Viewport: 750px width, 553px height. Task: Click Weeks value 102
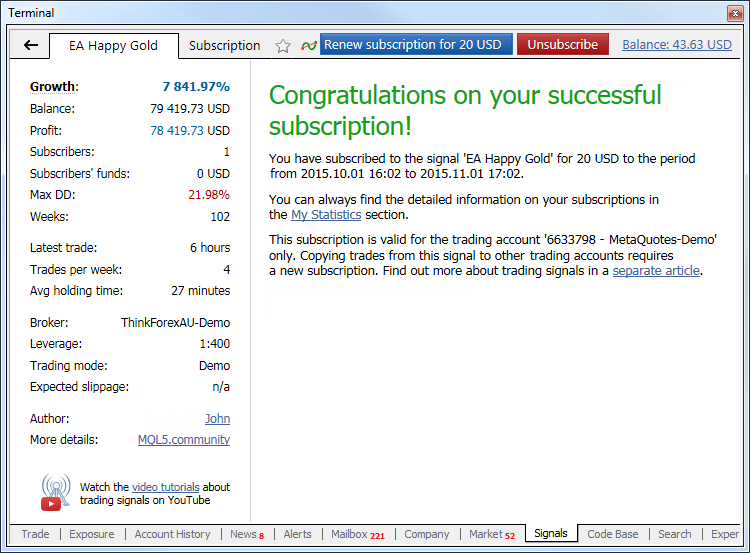pyautogui.click(x=220, y=217)
